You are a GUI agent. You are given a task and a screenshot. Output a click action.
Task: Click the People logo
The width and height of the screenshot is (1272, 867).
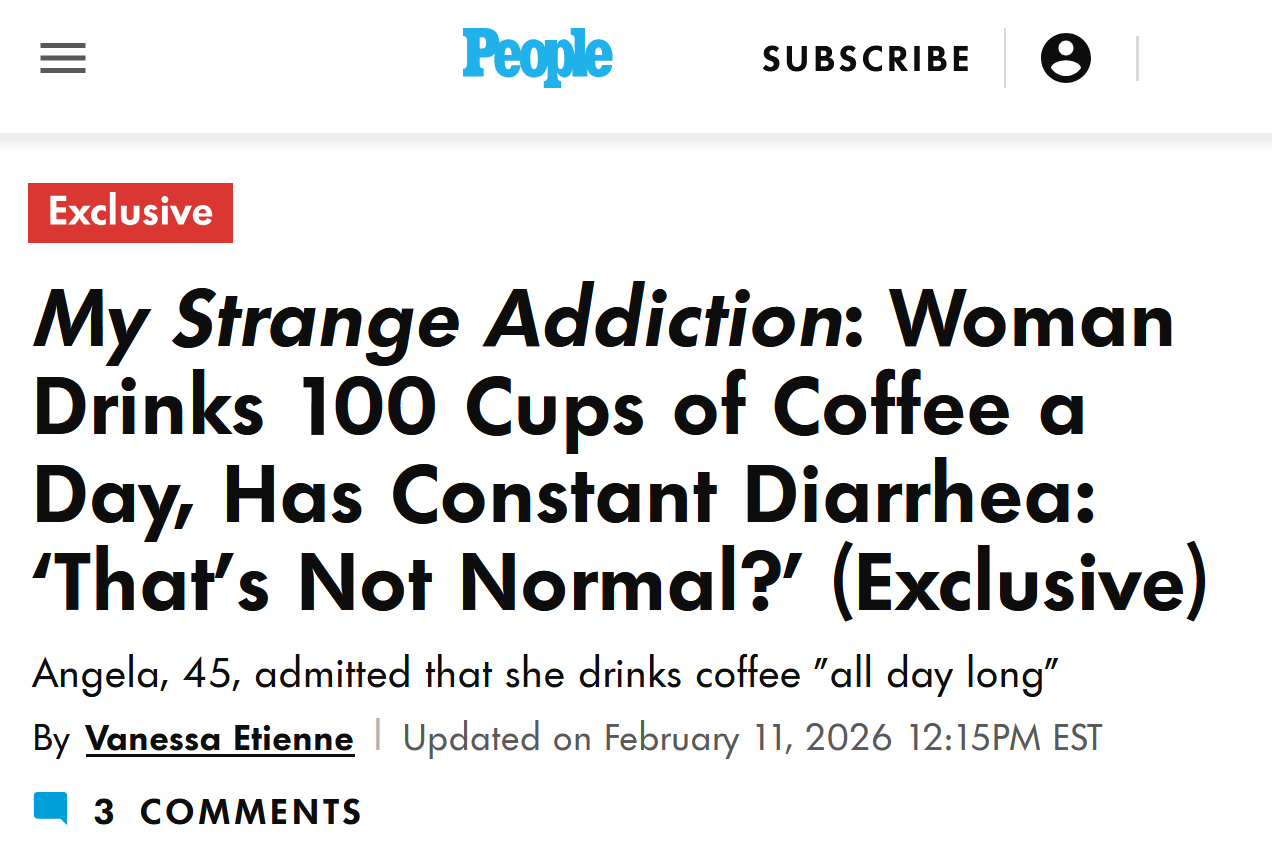[537, 56]
